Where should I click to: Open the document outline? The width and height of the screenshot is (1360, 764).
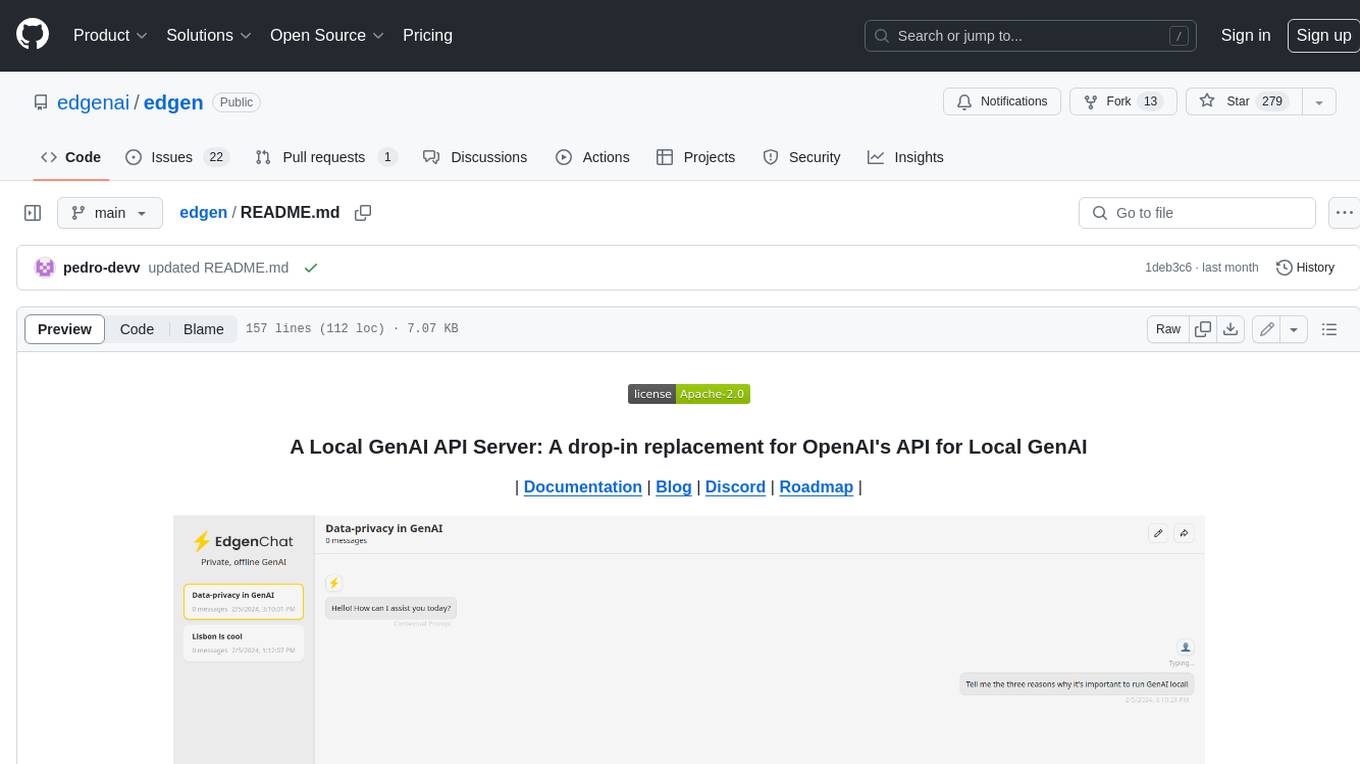point(1329,329)
